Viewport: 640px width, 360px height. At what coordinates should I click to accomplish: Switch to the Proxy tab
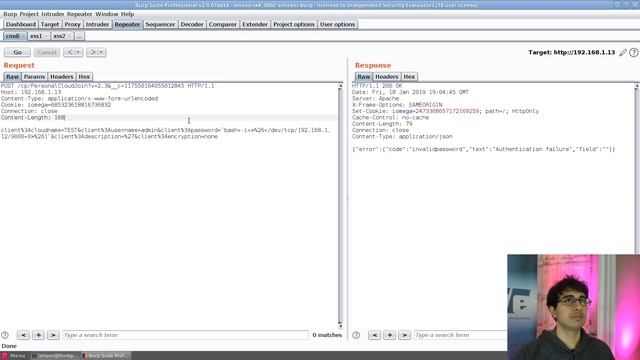72,24
